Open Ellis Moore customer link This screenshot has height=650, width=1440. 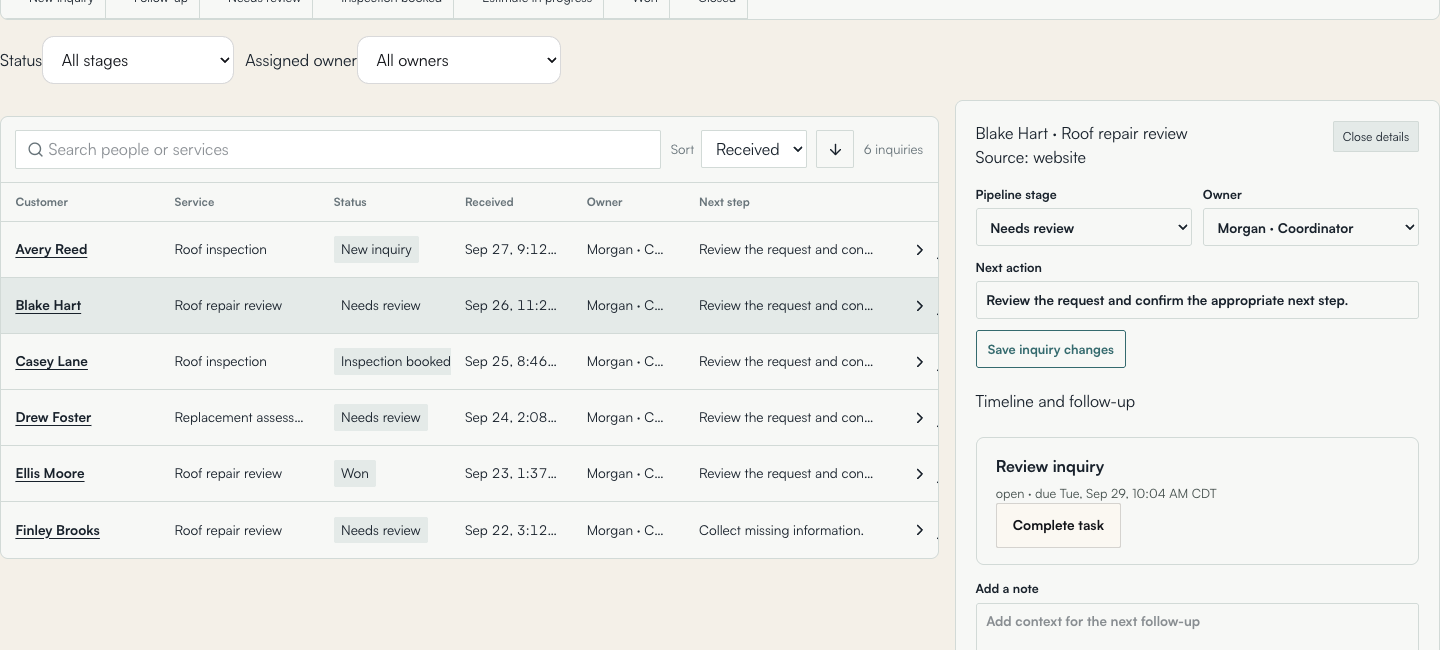tap(50, 474)
